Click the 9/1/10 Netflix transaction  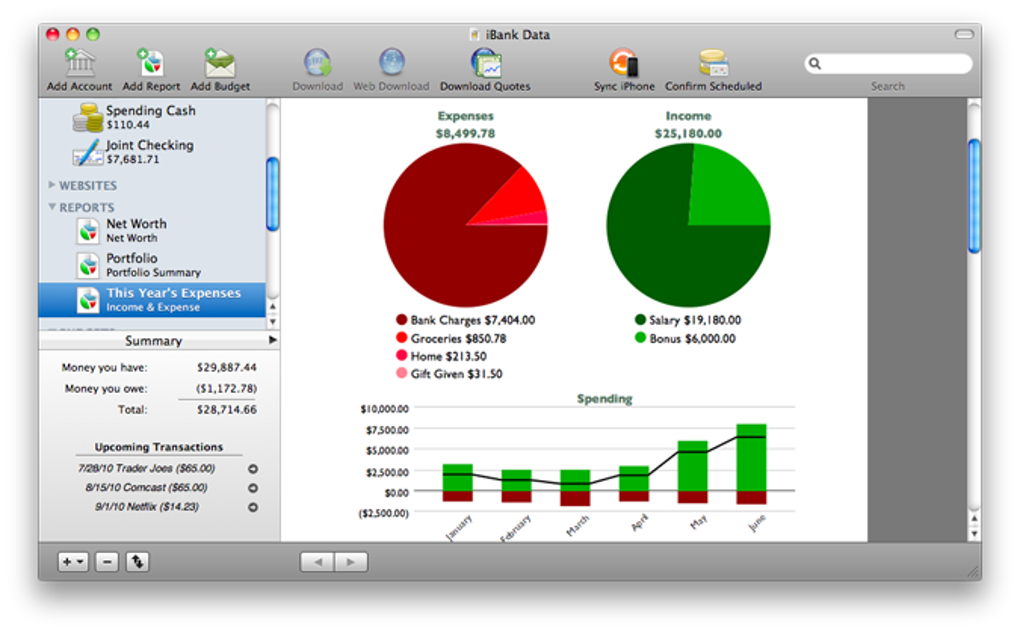click(146, 507)
